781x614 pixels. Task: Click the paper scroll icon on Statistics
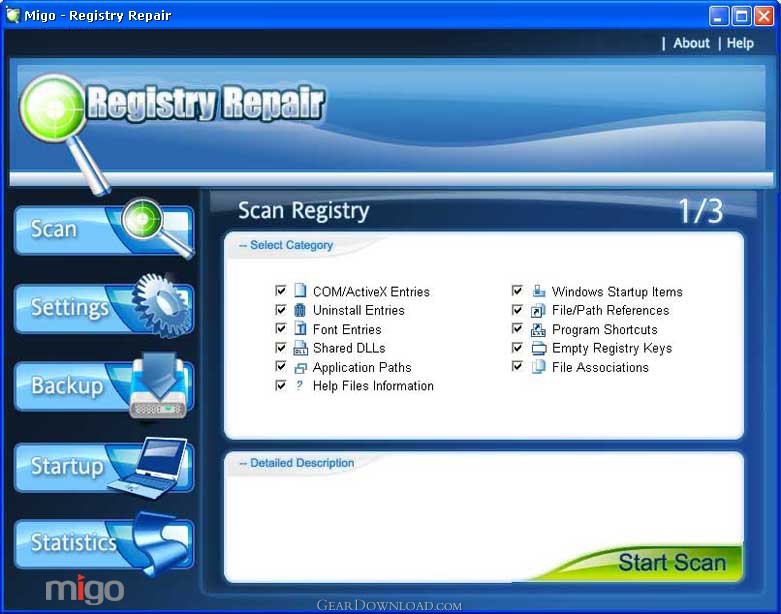pos(159,543)
